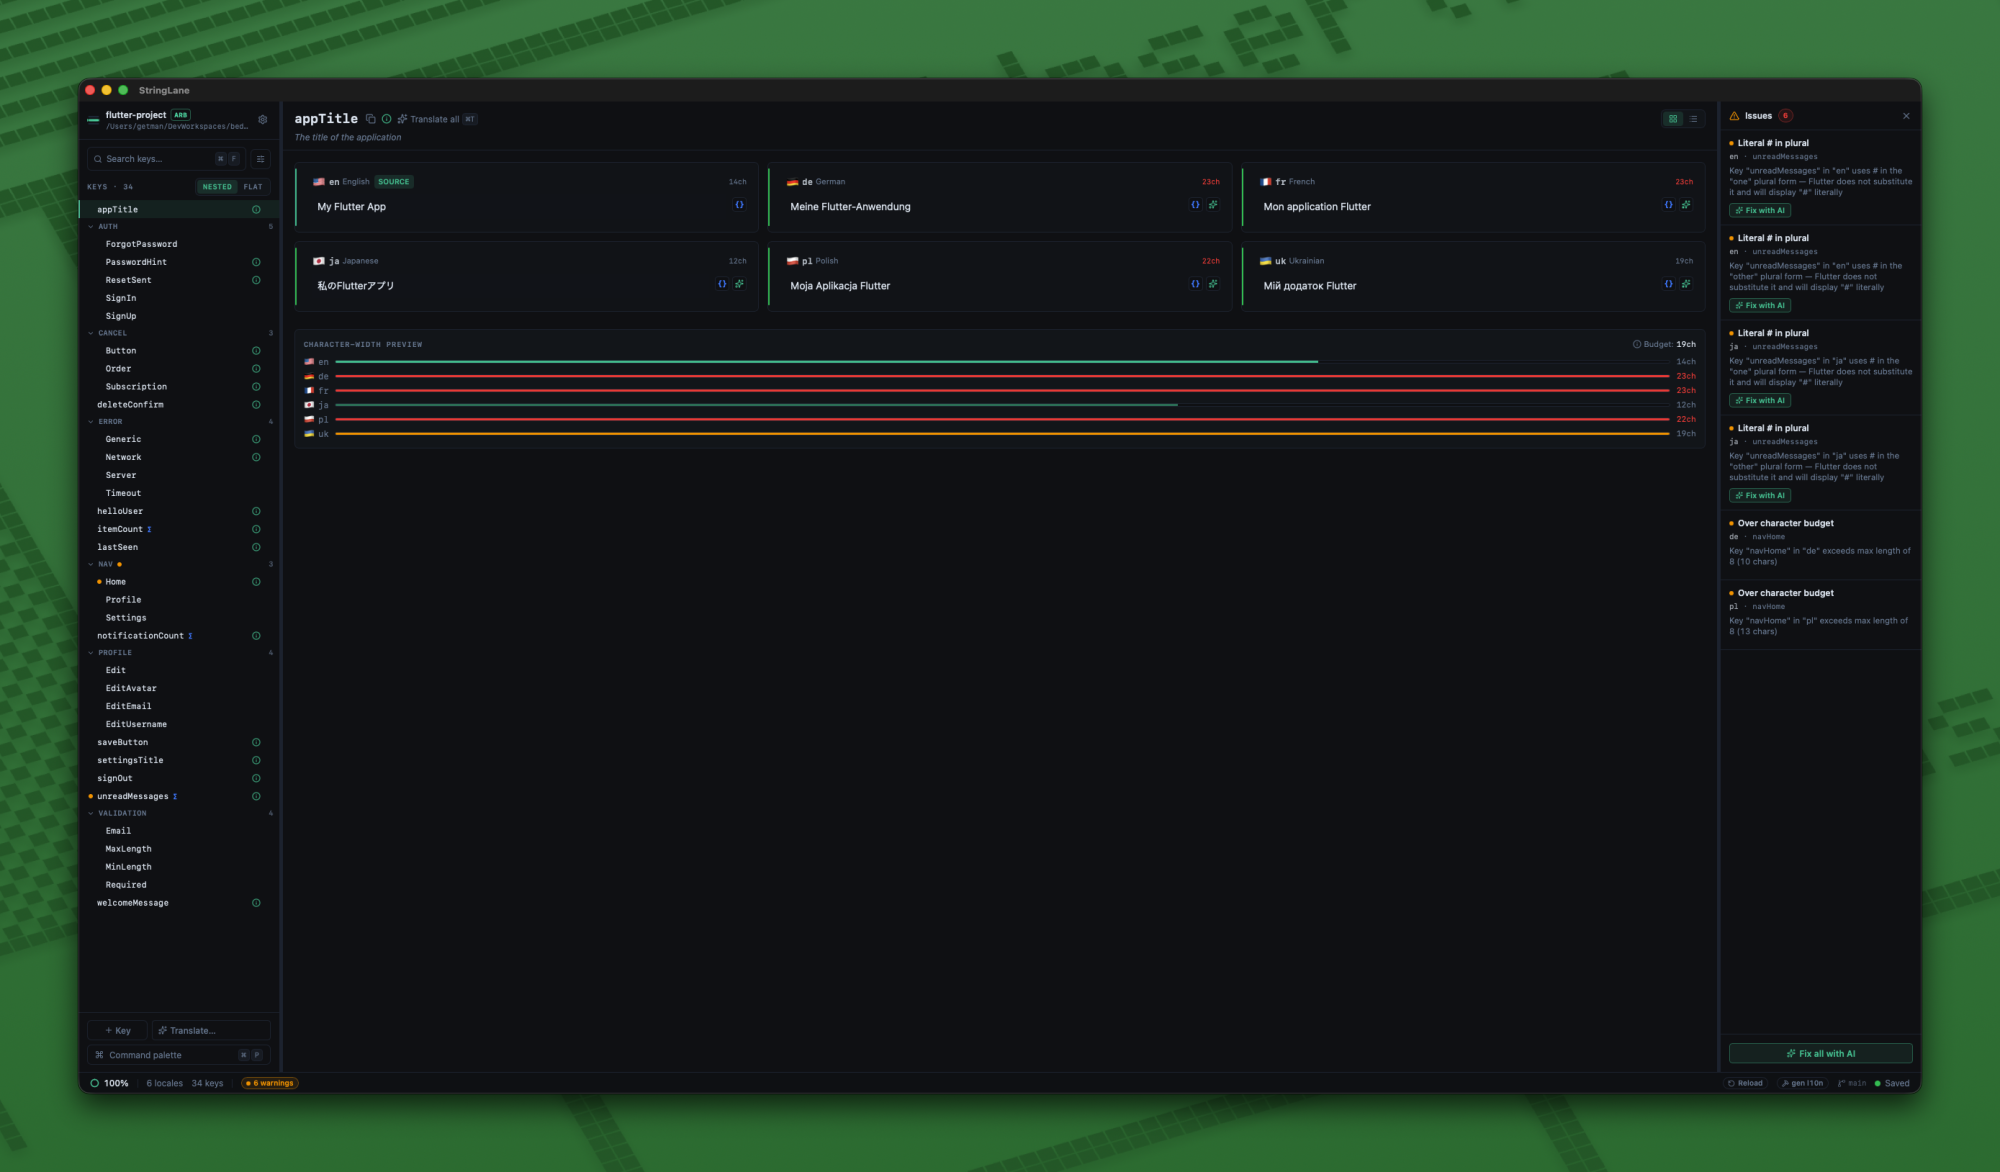The height and width of the screenshot is (1172, 2000).
Task: Open placeholder braces on Japanese card
Action: click(722, 284)
